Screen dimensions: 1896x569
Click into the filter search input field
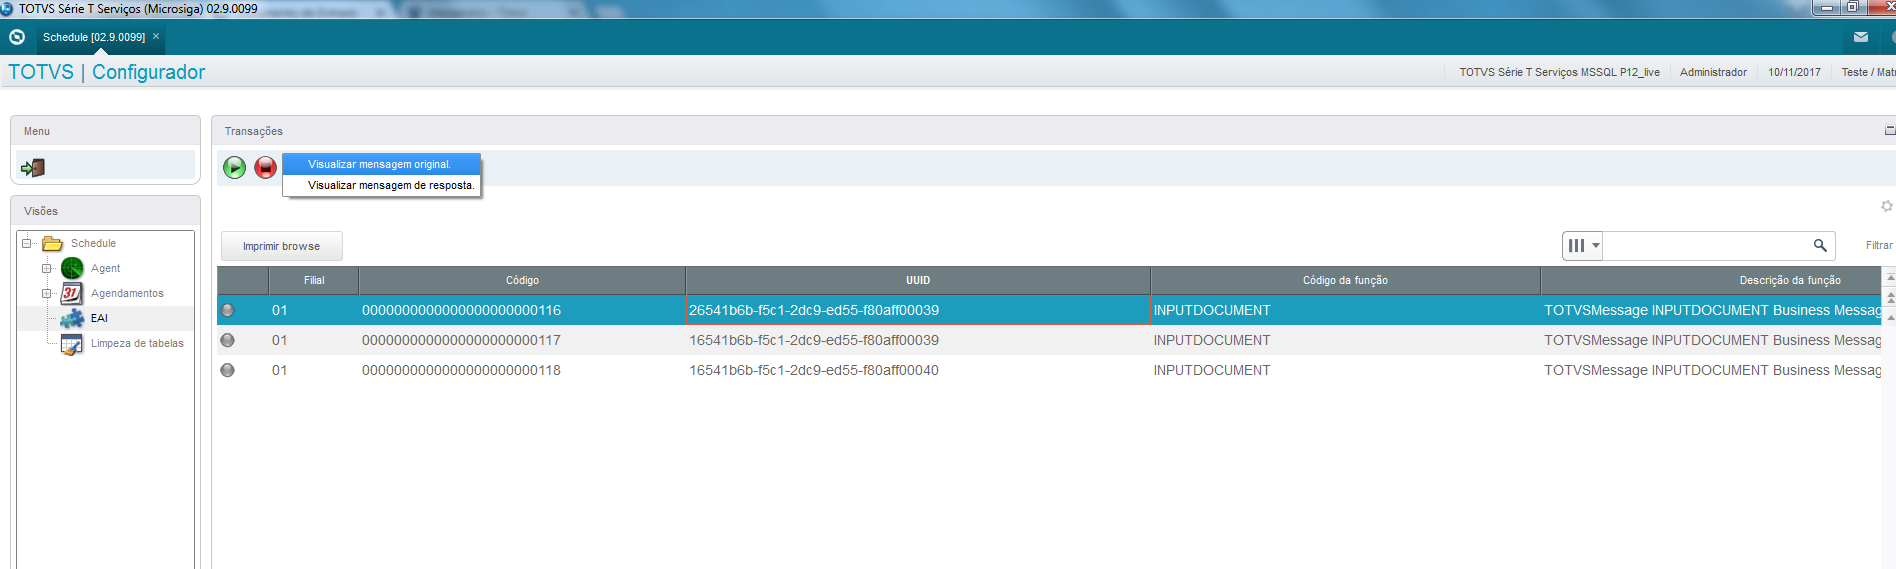click(x=1707, y=245)
